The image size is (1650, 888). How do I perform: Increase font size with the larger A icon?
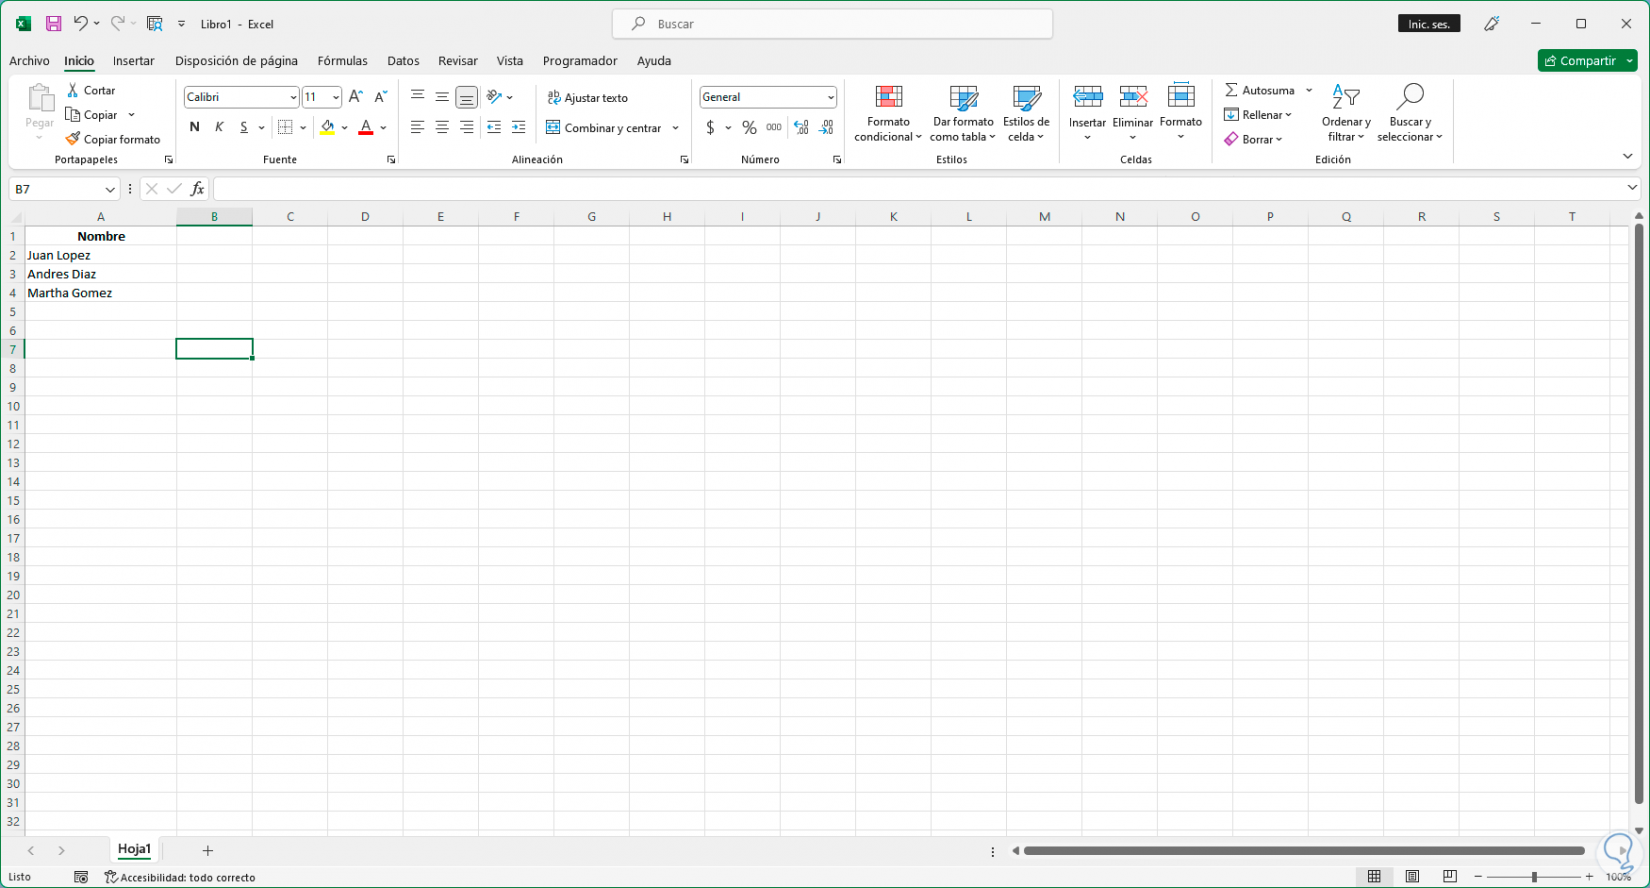click(x=355, y=97)
